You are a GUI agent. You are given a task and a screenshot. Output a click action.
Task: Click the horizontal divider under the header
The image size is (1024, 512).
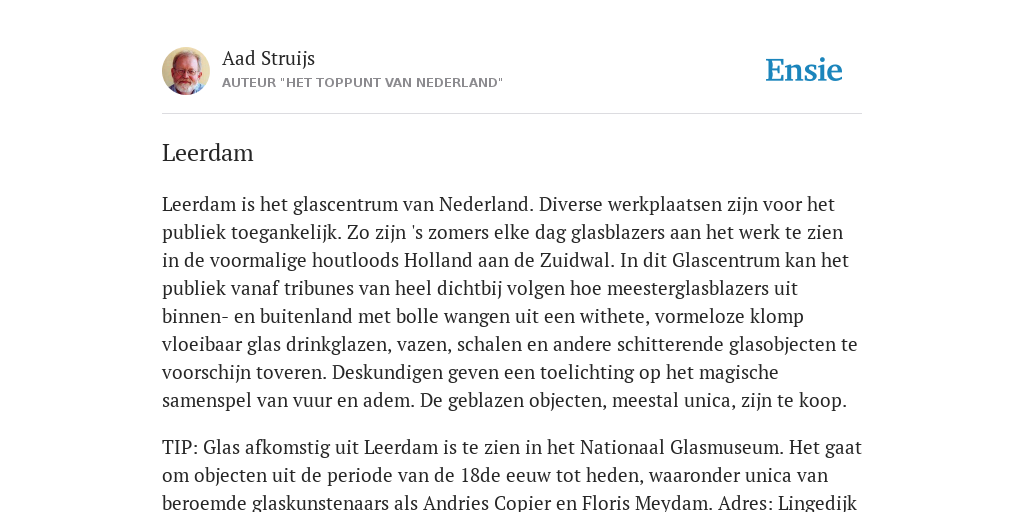coord(512,114)
